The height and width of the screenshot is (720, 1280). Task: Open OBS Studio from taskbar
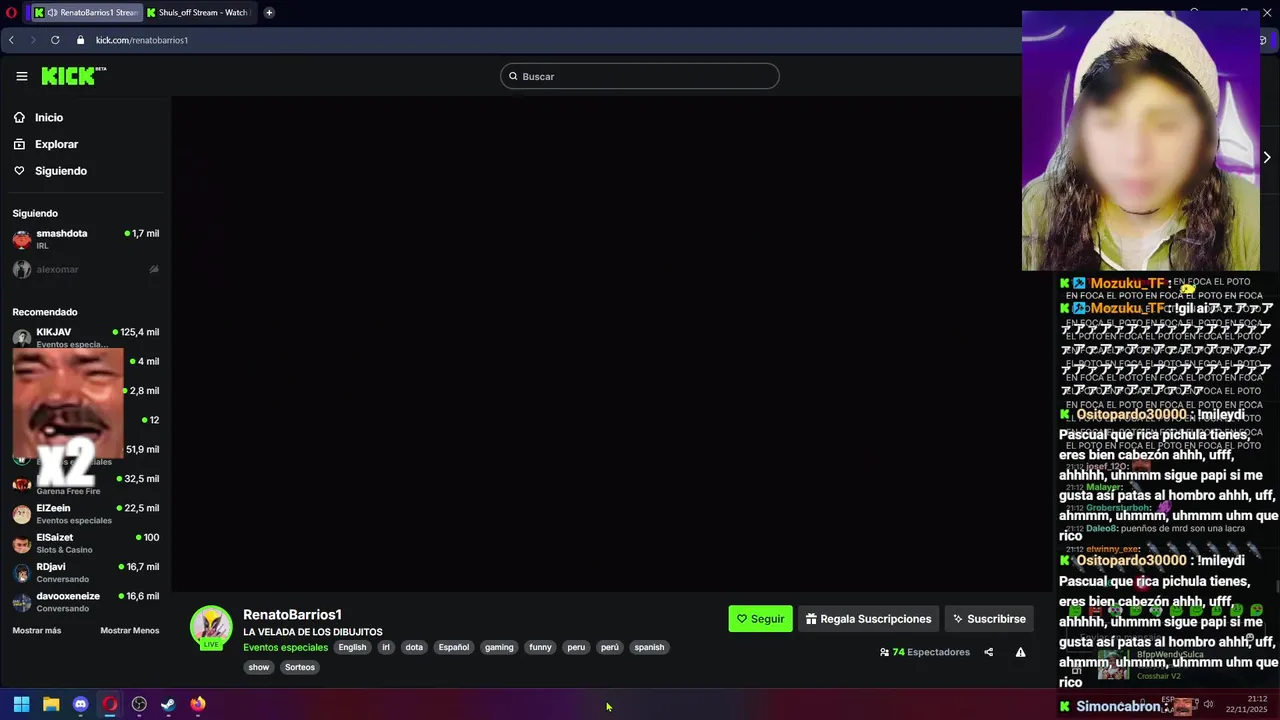[139, 704]
